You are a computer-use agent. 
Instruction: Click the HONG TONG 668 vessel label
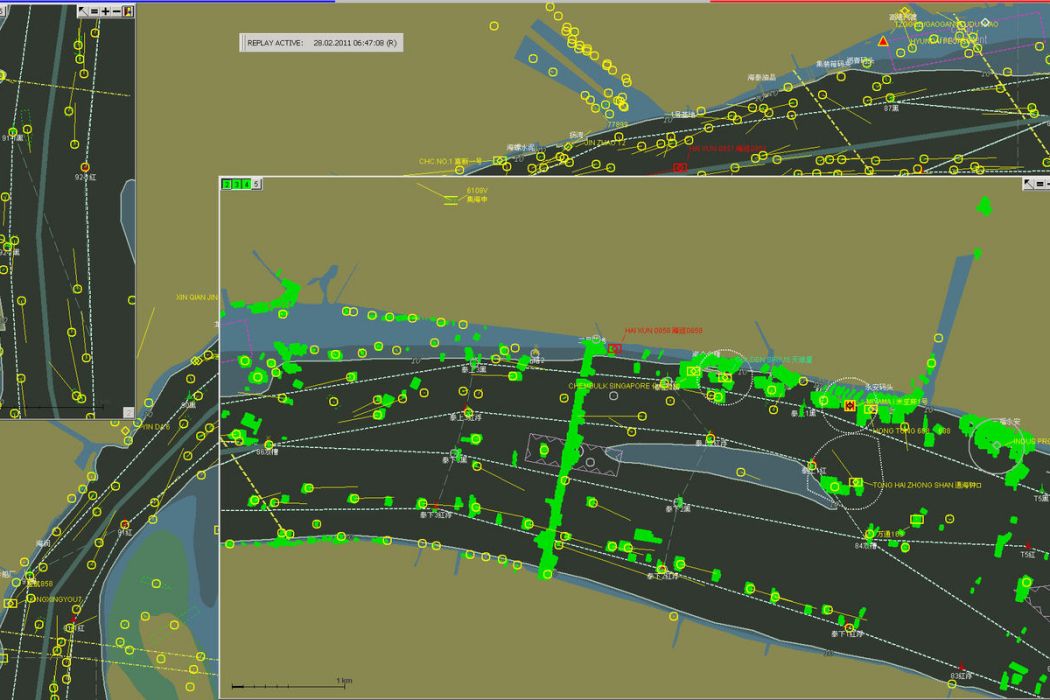[x=911, y=431]
